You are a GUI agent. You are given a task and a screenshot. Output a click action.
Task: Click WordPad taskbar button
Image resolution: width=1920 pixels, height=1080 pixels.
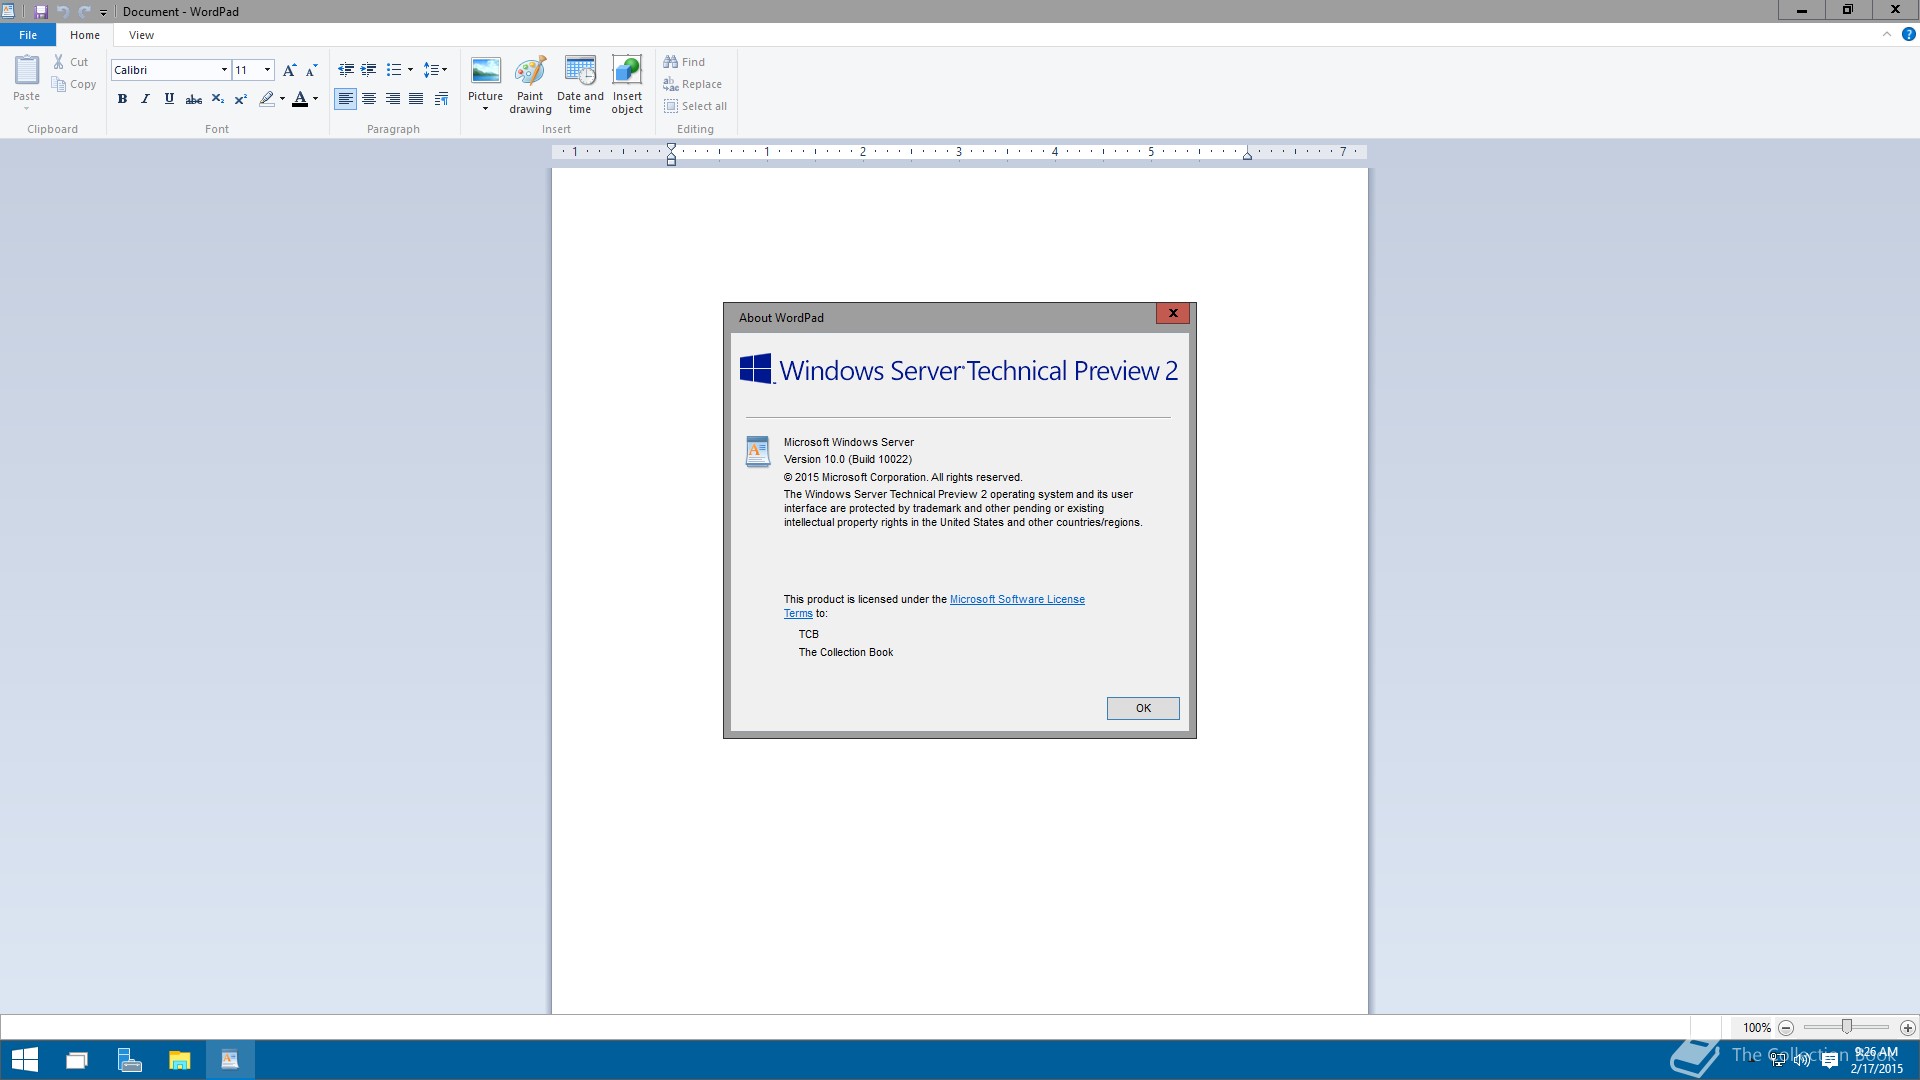click(230, 1060)
